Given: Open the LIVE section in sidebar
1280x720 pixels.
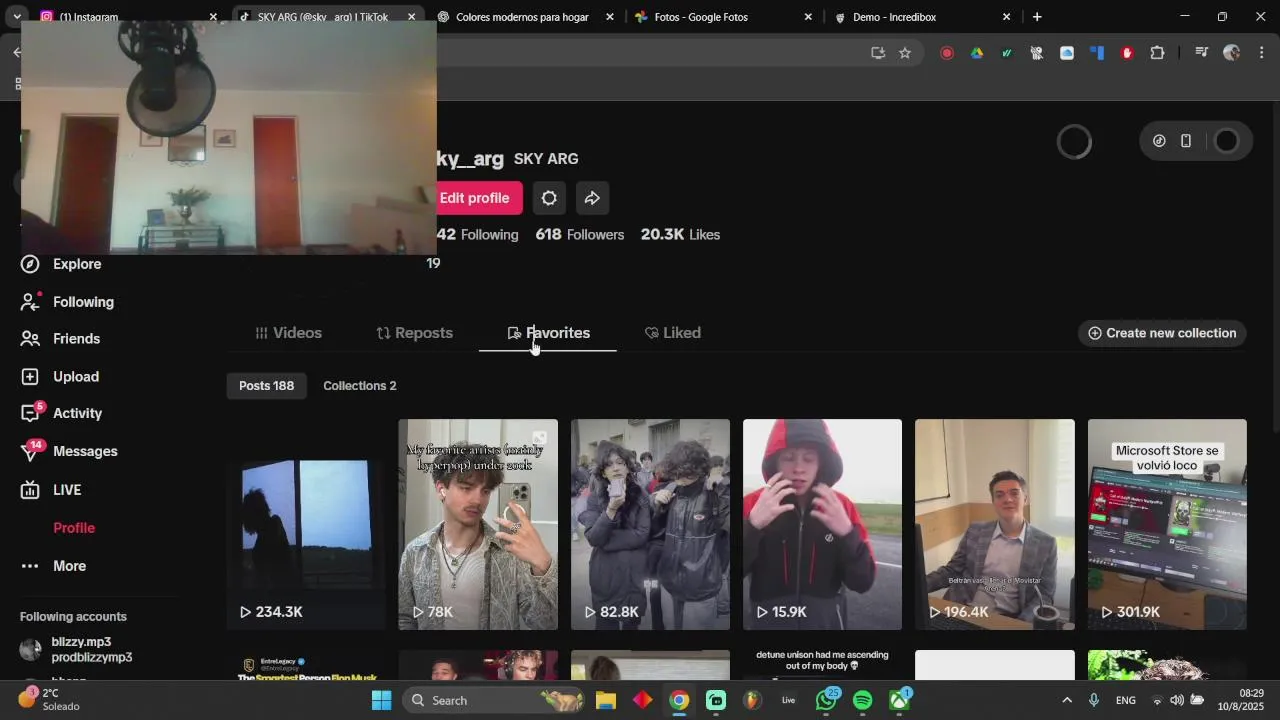Looking at the screenshot, I should [52, 490].
